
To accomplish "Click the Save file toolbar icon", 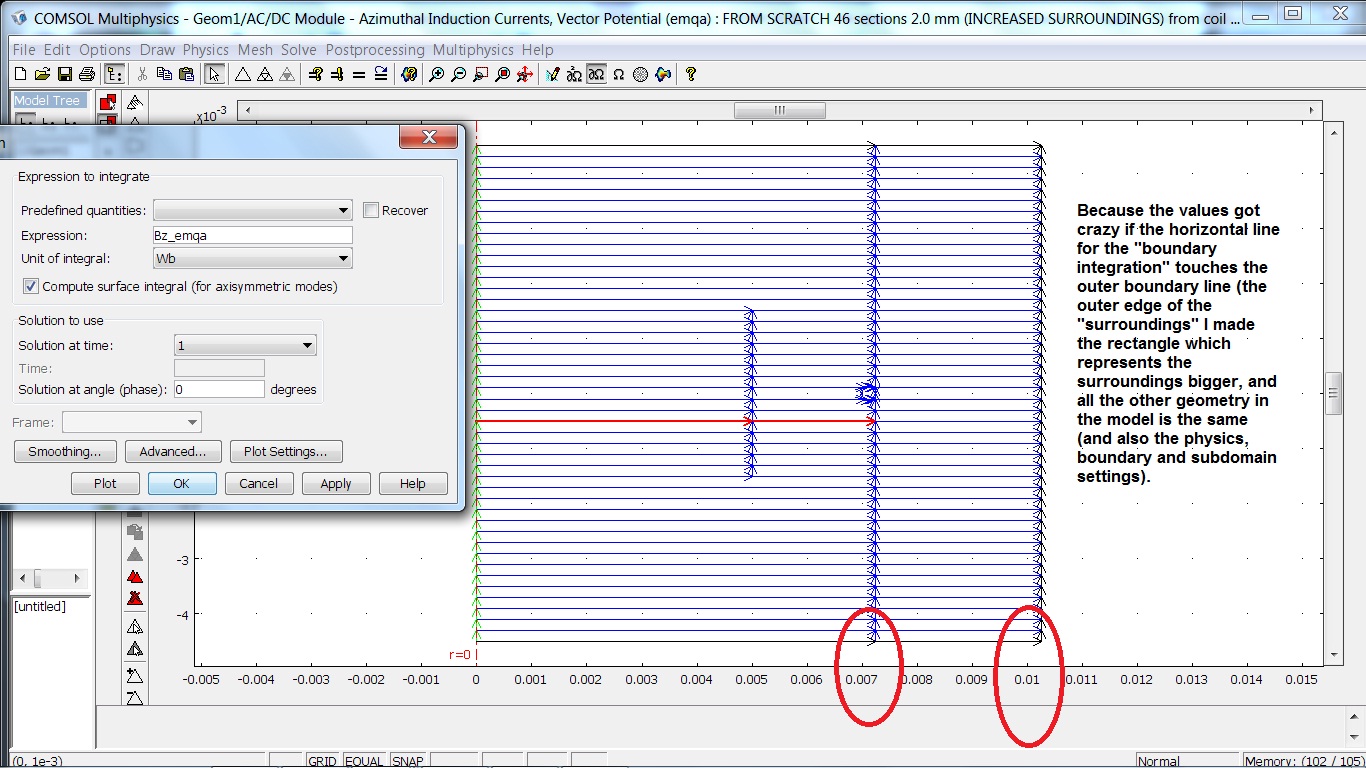I will coord(64,74).
